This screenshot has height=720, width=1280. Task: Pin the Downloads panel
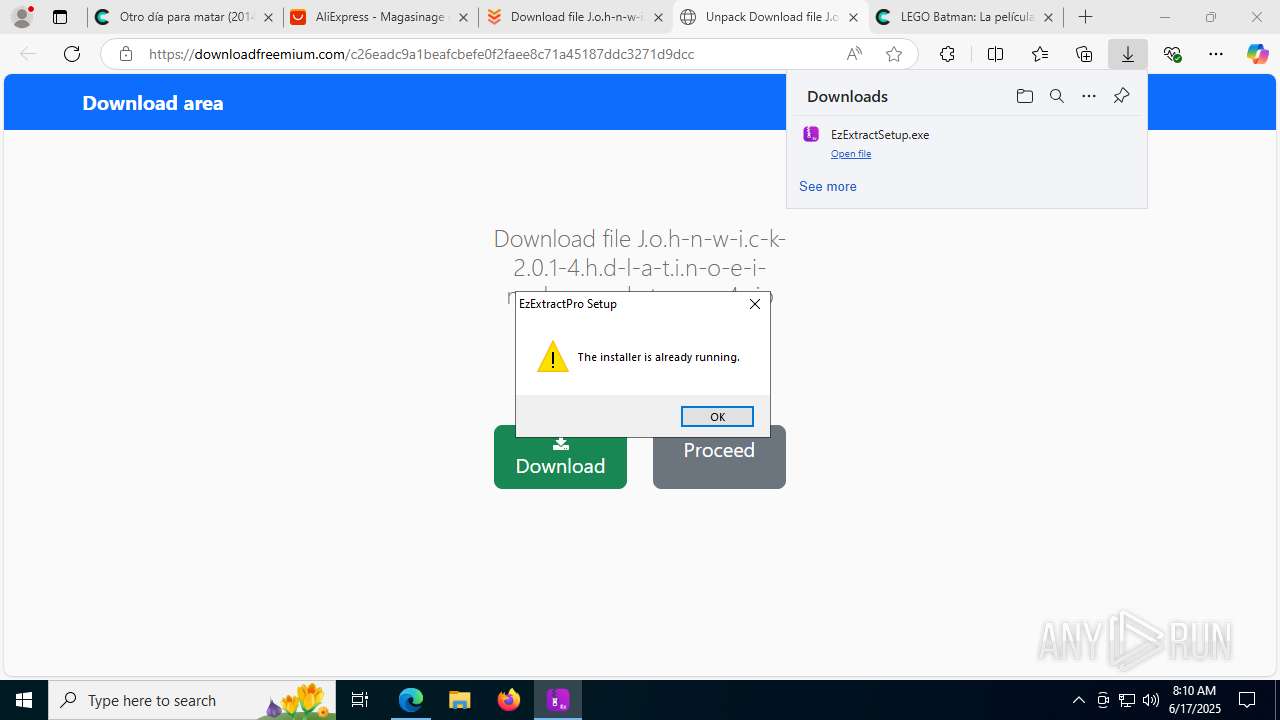click(1121, 96)
